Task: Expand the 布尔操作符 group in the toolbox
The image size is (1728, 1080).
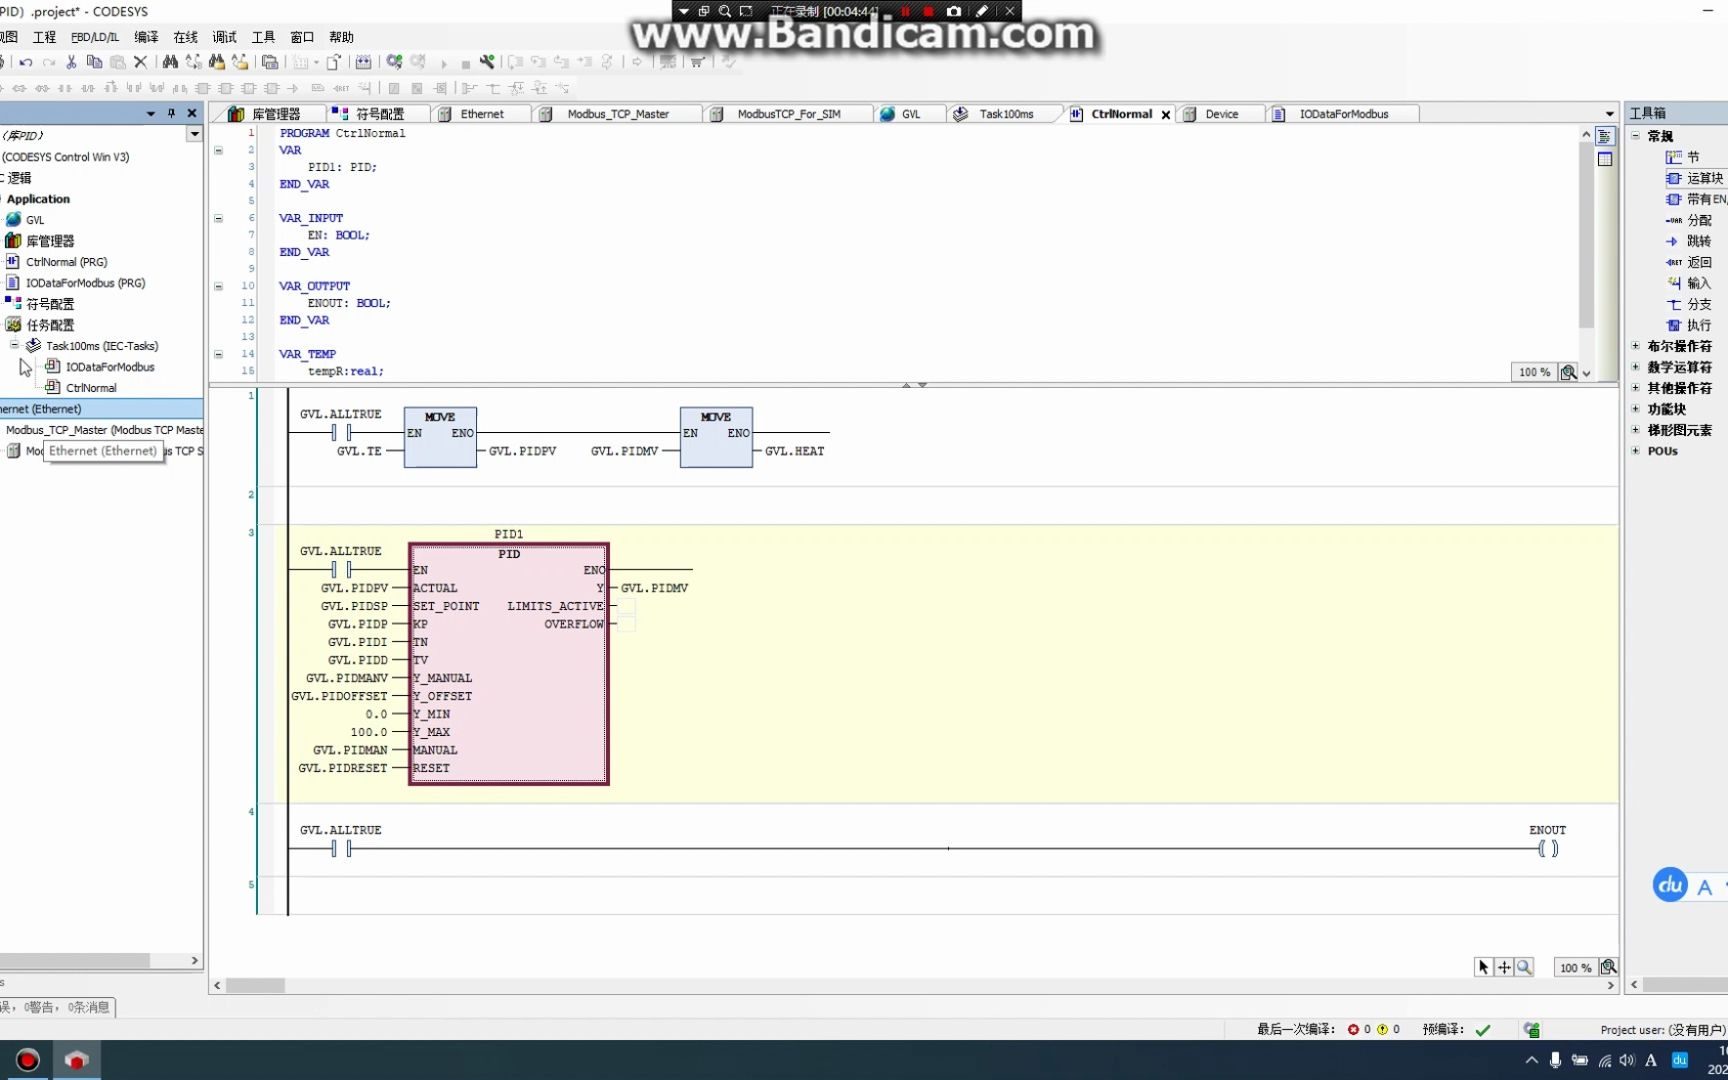Action: click(x=1636, y=345)
